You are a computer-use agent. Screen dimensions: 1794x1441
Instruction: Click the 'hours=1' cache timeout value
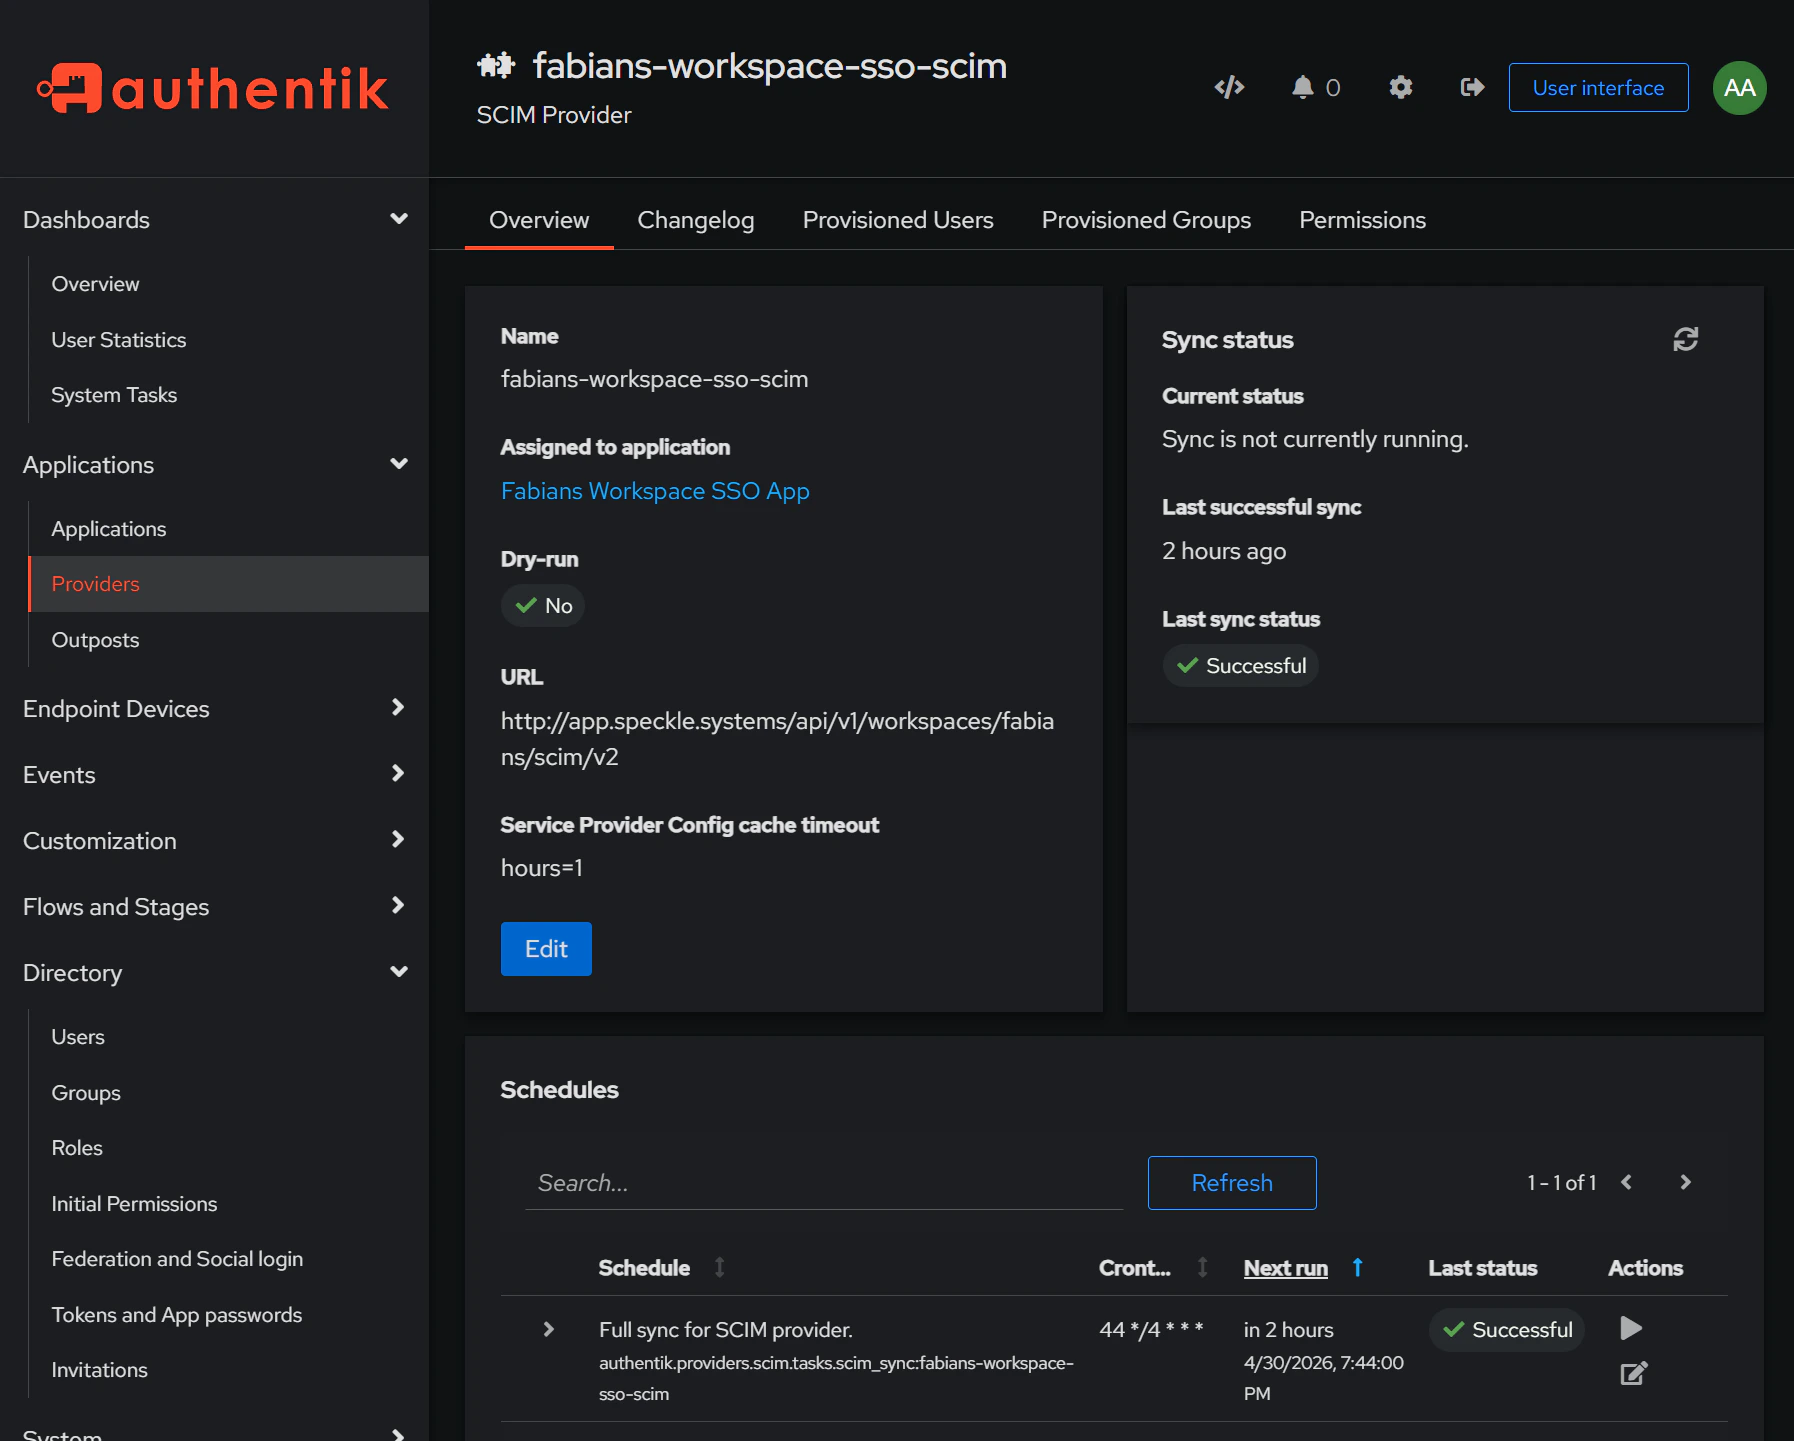tap(542, 868)
